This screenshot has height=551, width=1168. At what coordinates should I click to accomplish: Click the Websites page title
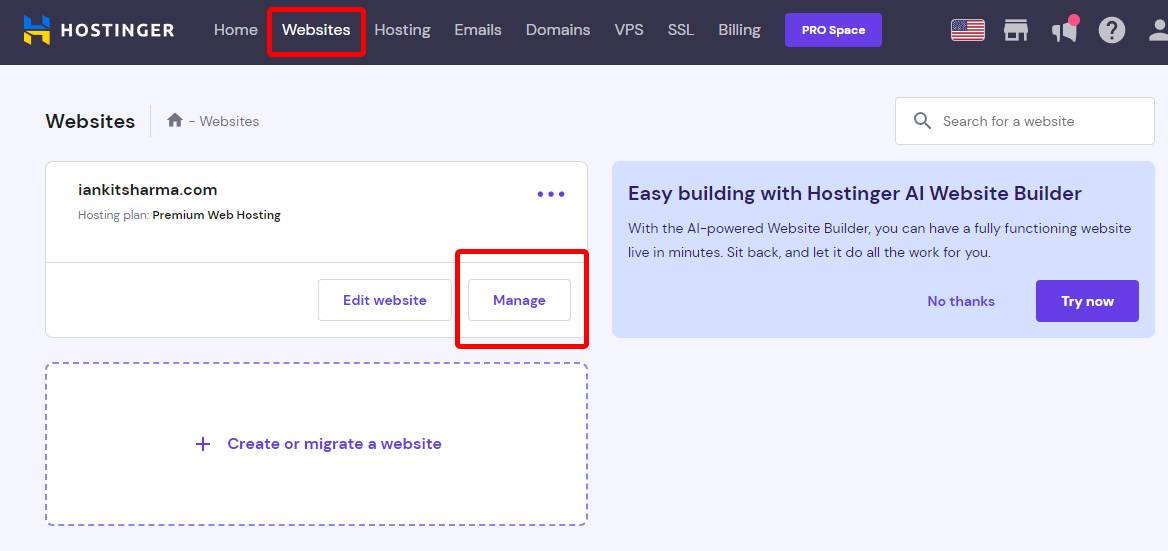[90, 121]
